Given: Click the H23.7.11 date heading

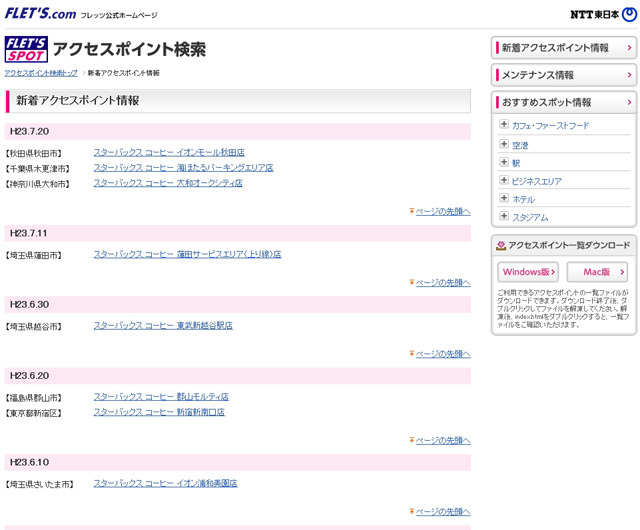Looking at the screenshot, I should coord(29,234).
